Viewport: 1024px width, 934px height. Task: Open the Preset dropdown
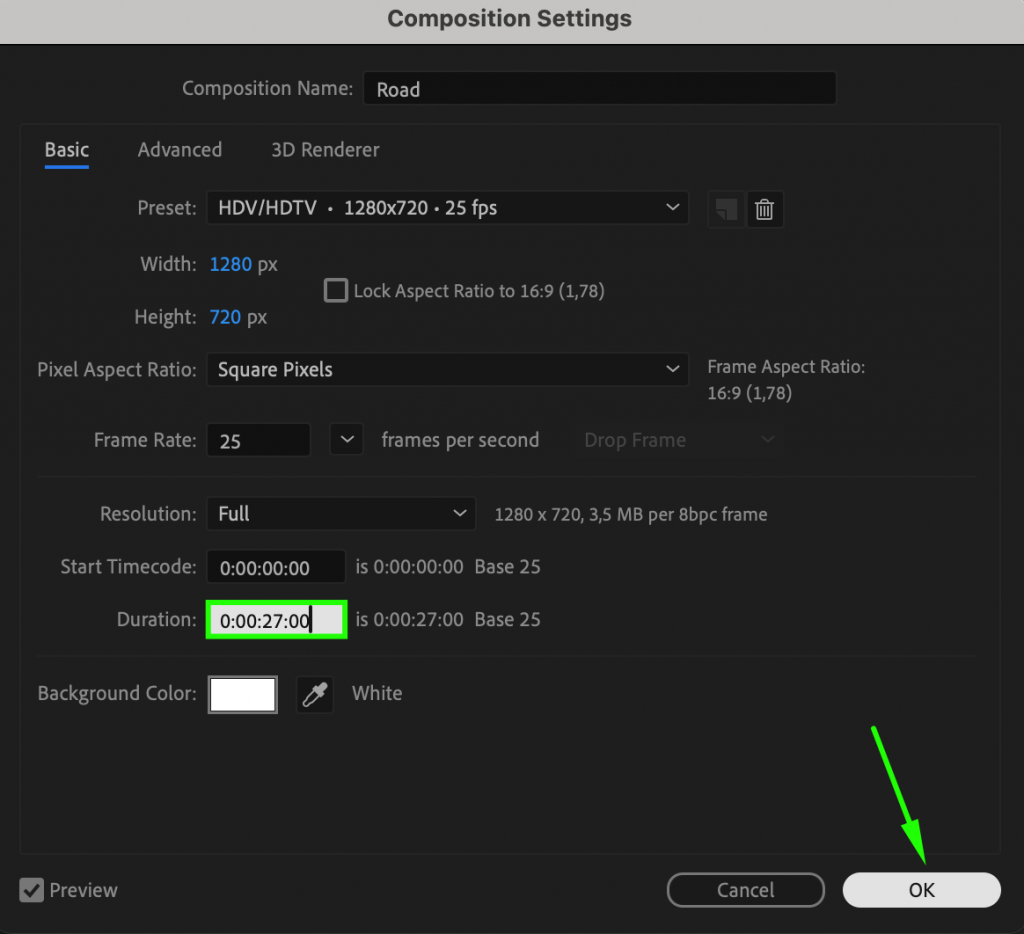447,208
